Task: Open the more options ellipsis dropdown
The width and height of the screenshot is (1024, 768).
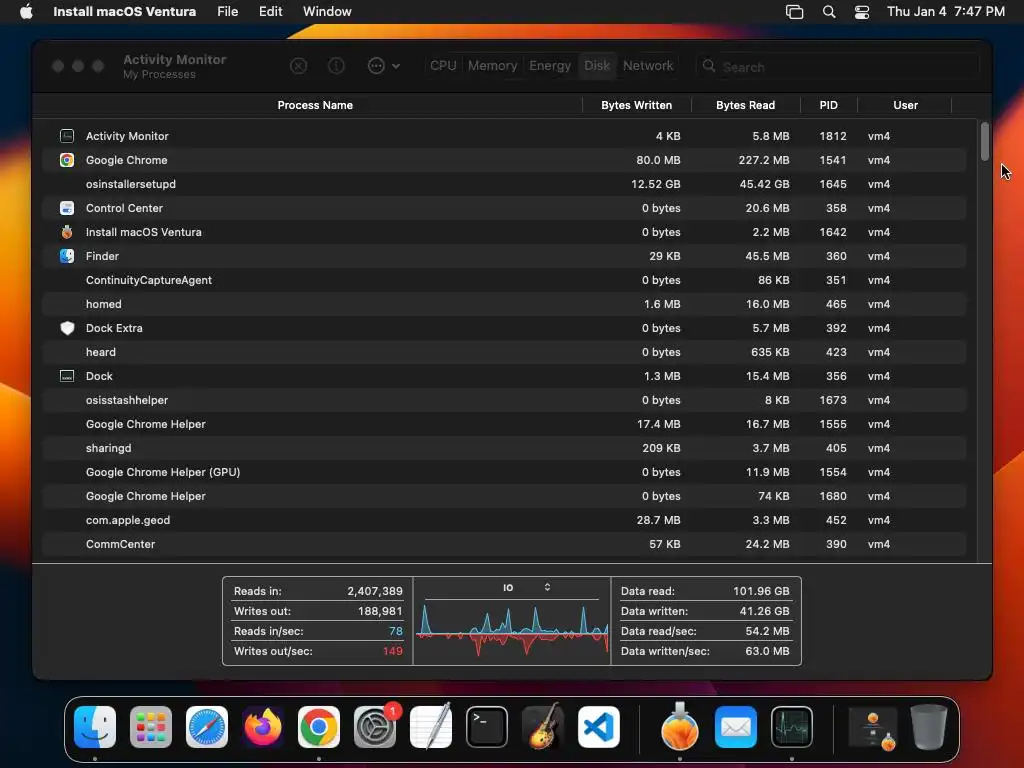Action: point(383,66)
